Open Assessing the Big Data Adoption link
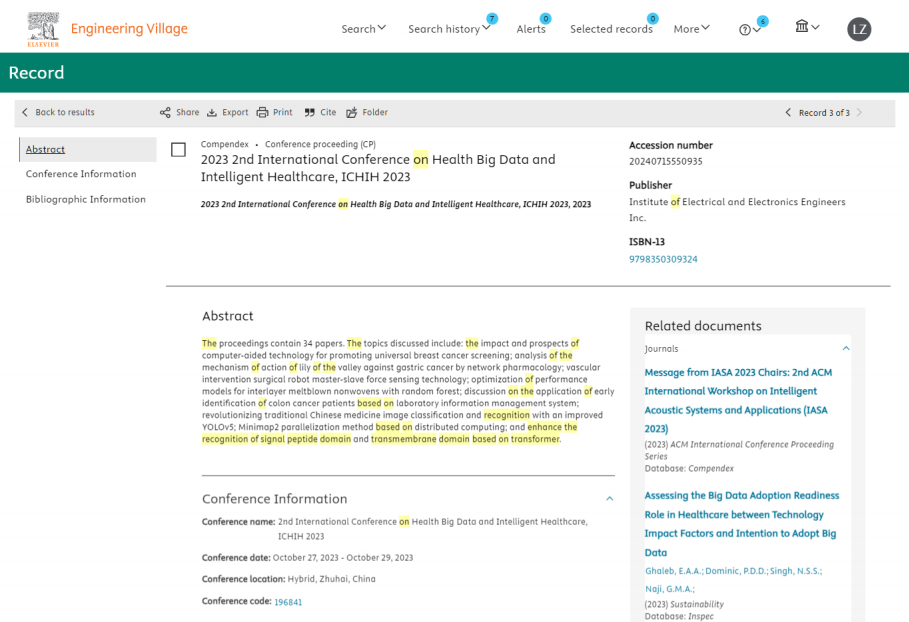Image resolution: width=909 pixels, height=622 pixels. pyautogui.click(x=741, y=524)
